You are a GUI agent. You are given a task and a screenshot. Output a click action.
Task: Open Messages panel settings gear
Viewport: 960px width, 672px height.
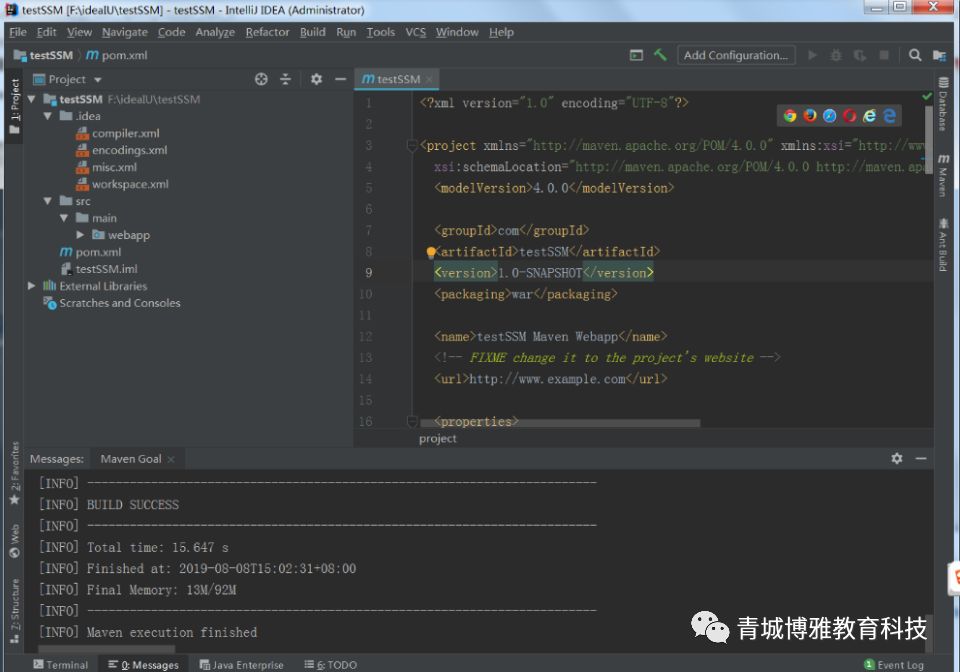(x=897, y=458)
